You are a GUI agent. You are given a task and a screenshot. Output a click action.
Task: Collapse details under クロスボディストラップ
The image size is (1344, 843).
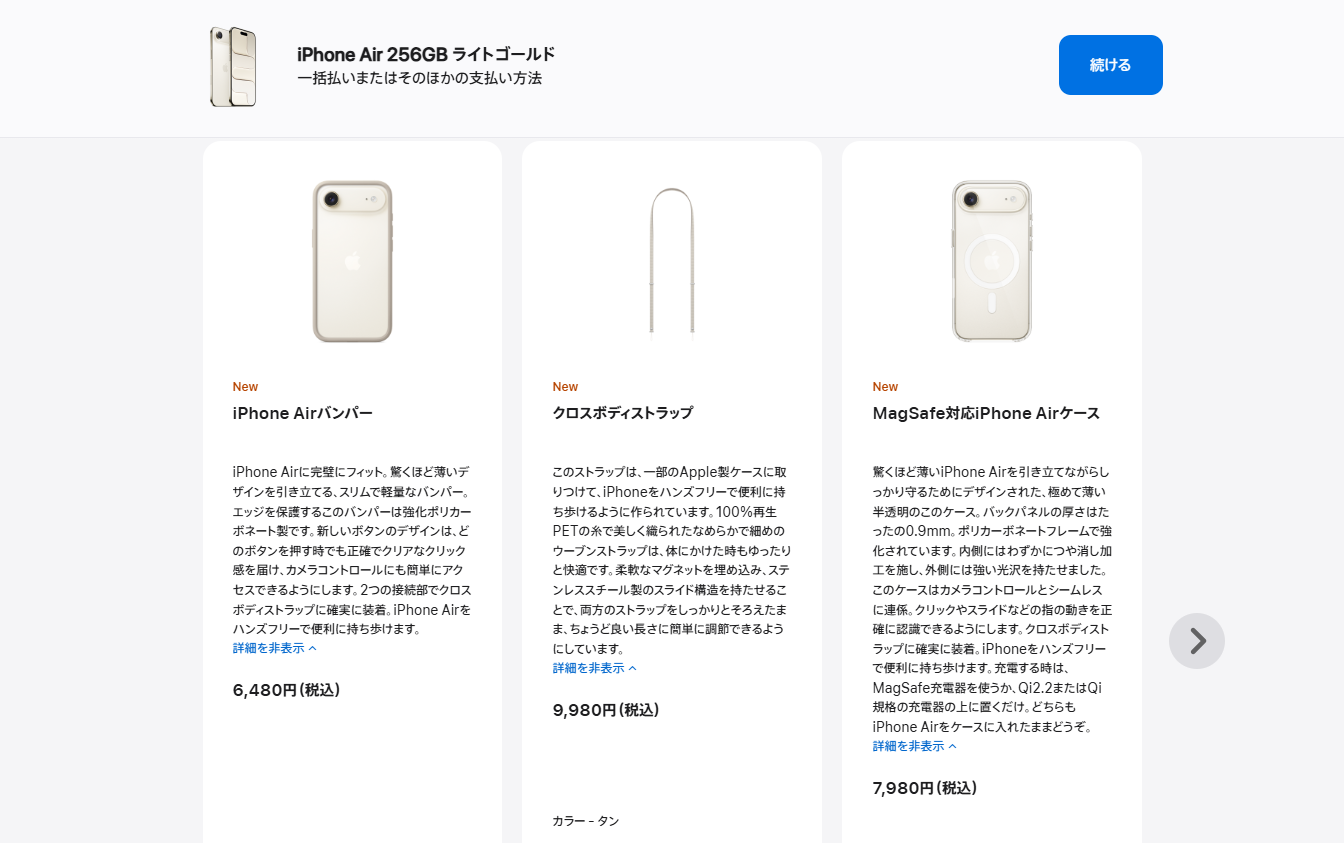click(595, 668)
